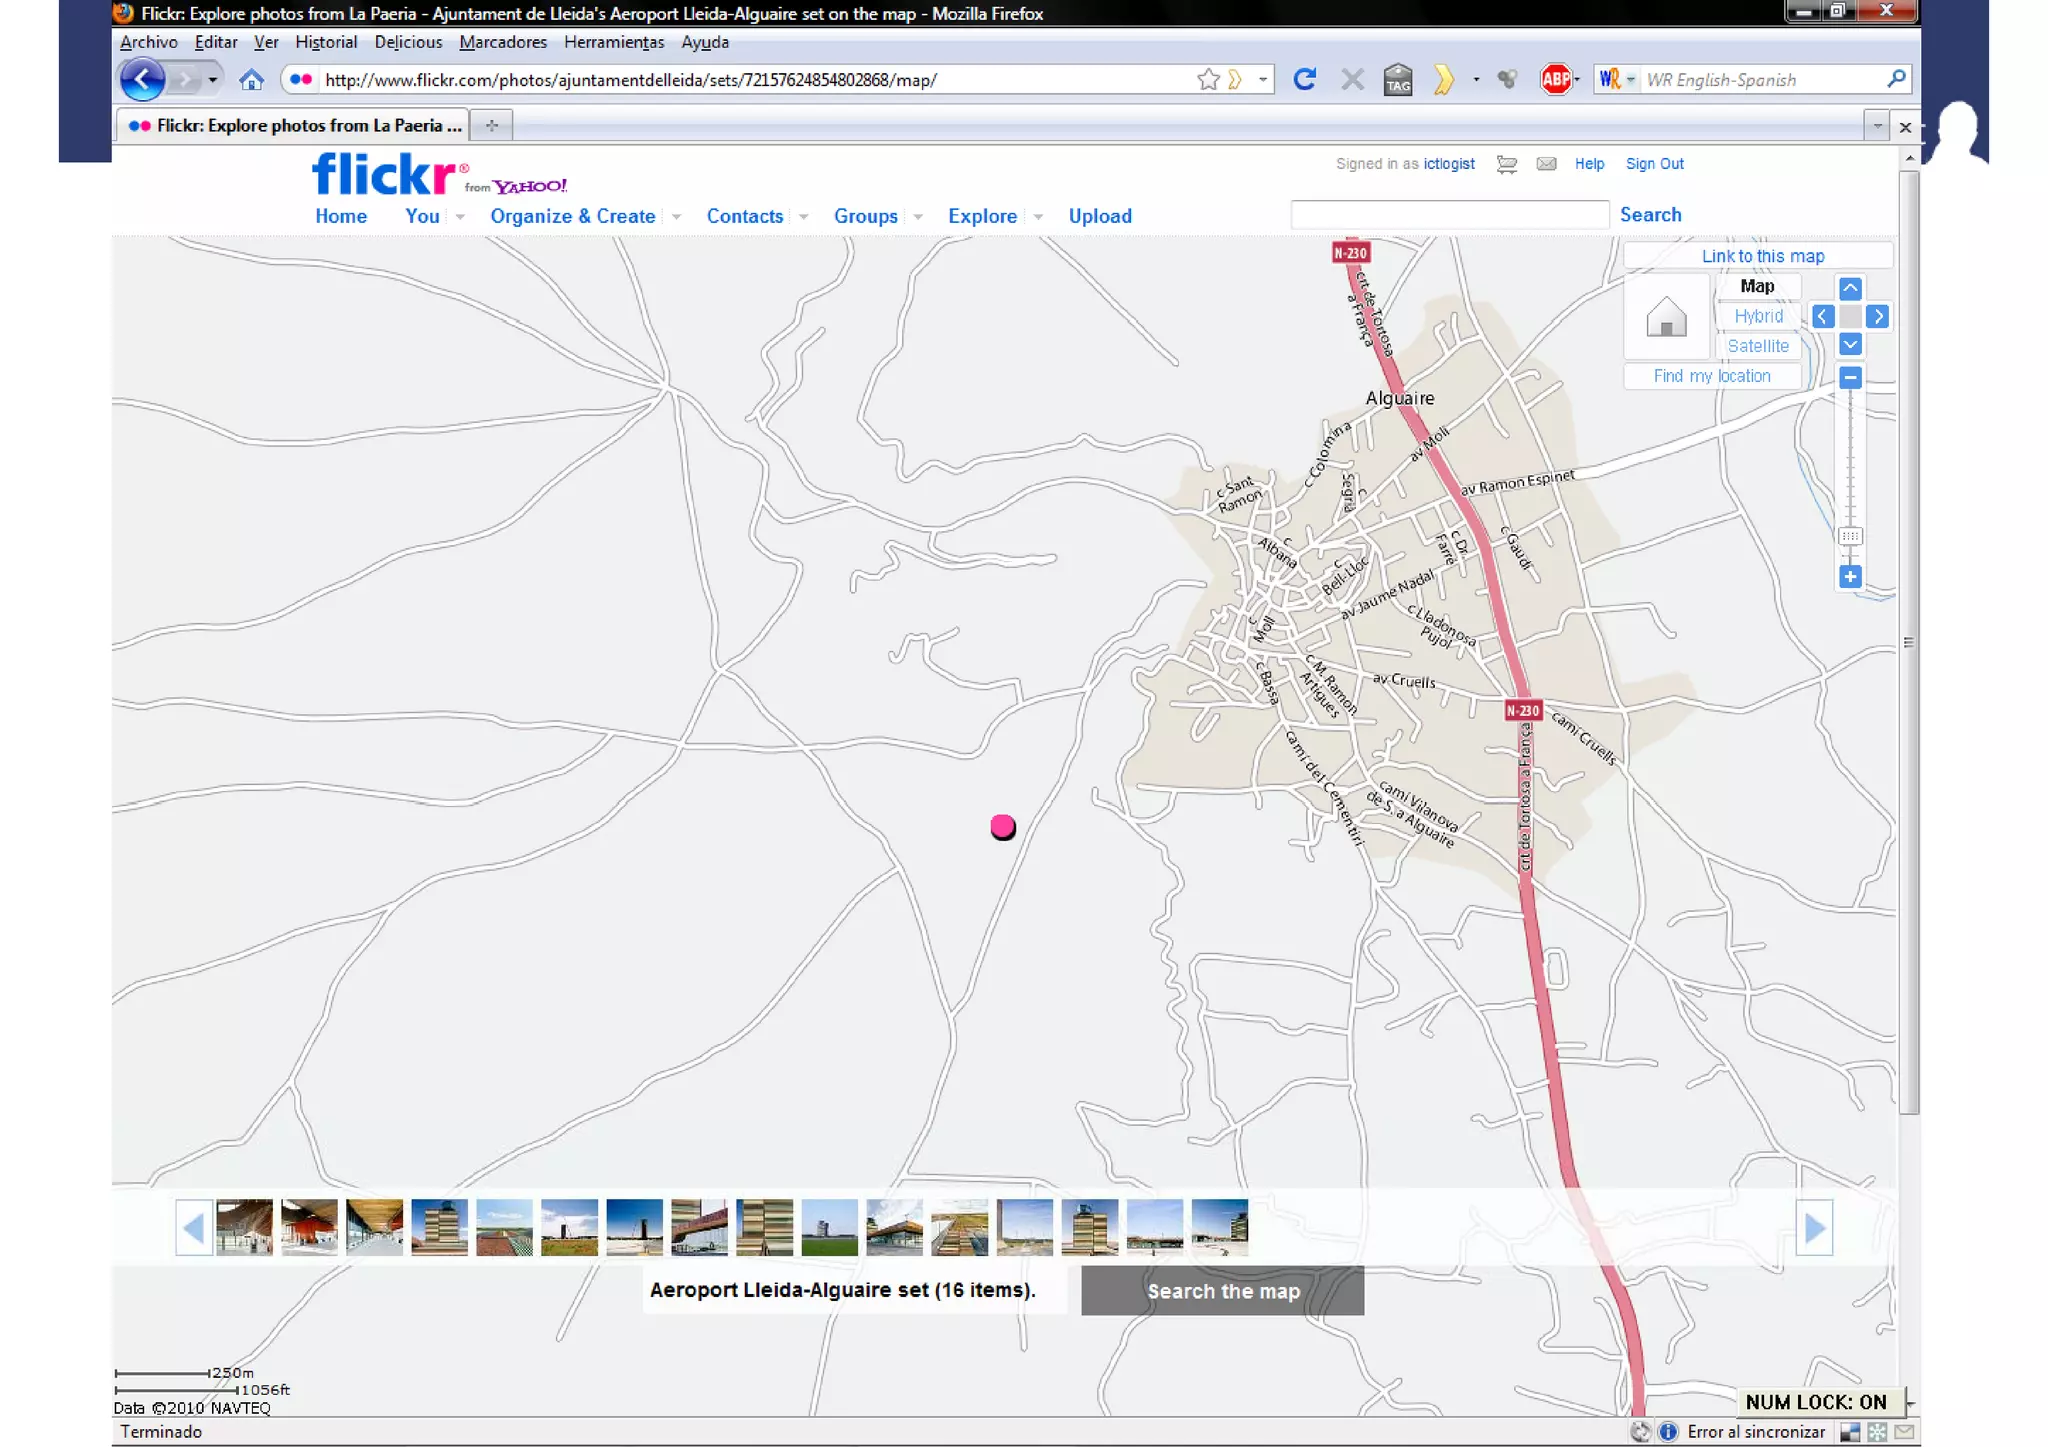Switch map view to Hybrid
This screenshot has width=2048, height=1447.
pos(1757,316)
